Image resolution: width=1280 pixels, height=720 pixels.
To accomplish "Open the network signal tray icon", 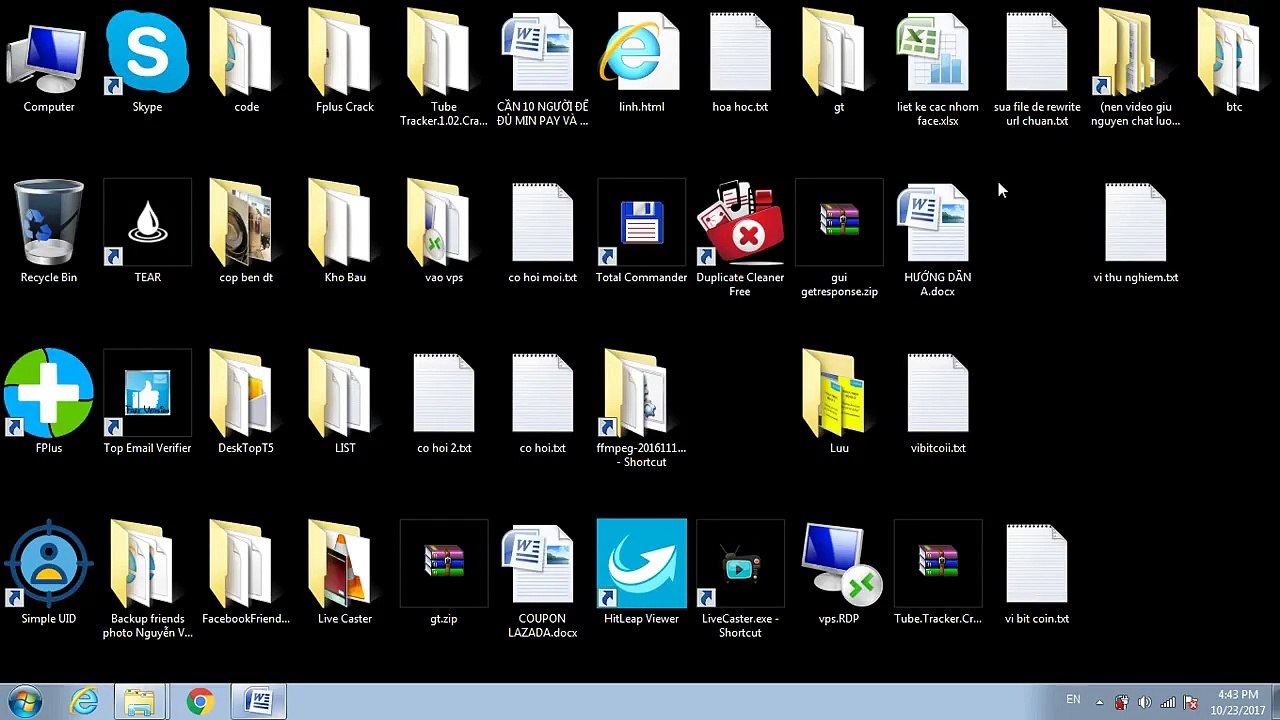I will click(x=1168, y=702).
